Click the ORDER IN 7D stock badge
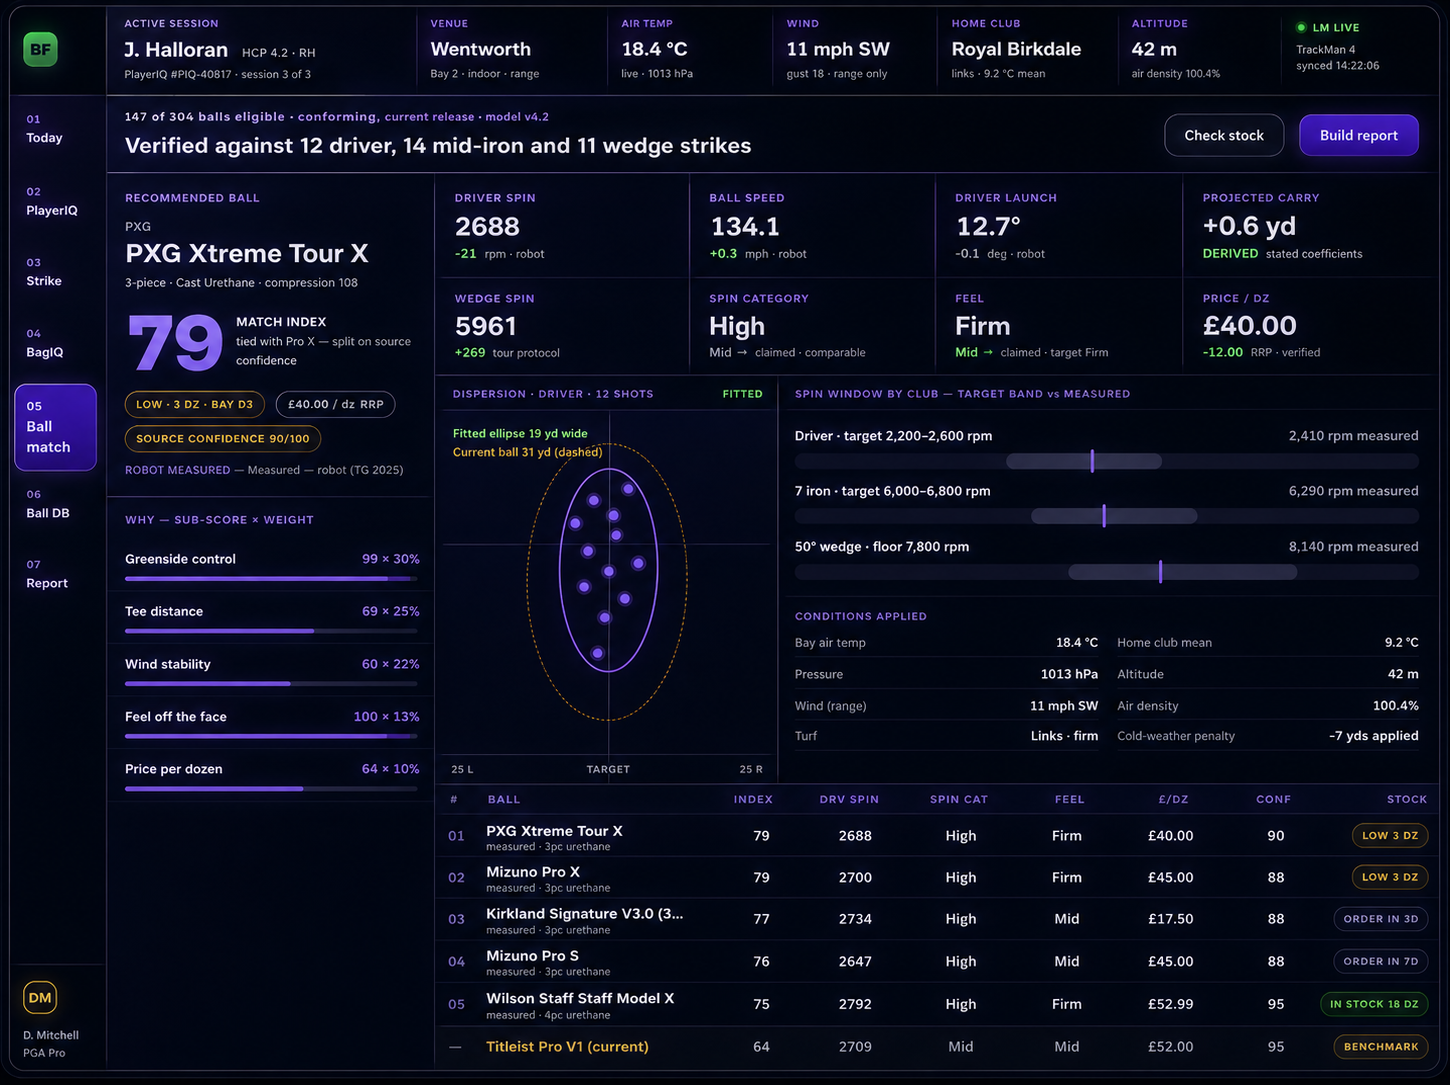Image resolution: width=1450 pixels, height=1085 pixels. point(1381,961)
